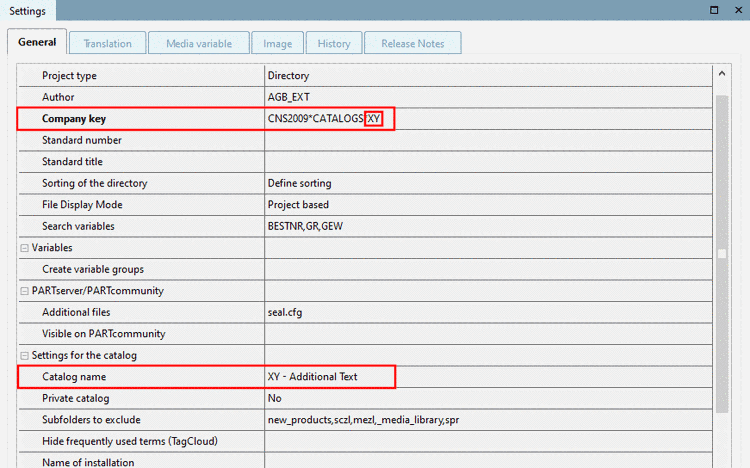Select the 'Subfolders to exclude' label
750x468 pixels.
coord(91,420)
